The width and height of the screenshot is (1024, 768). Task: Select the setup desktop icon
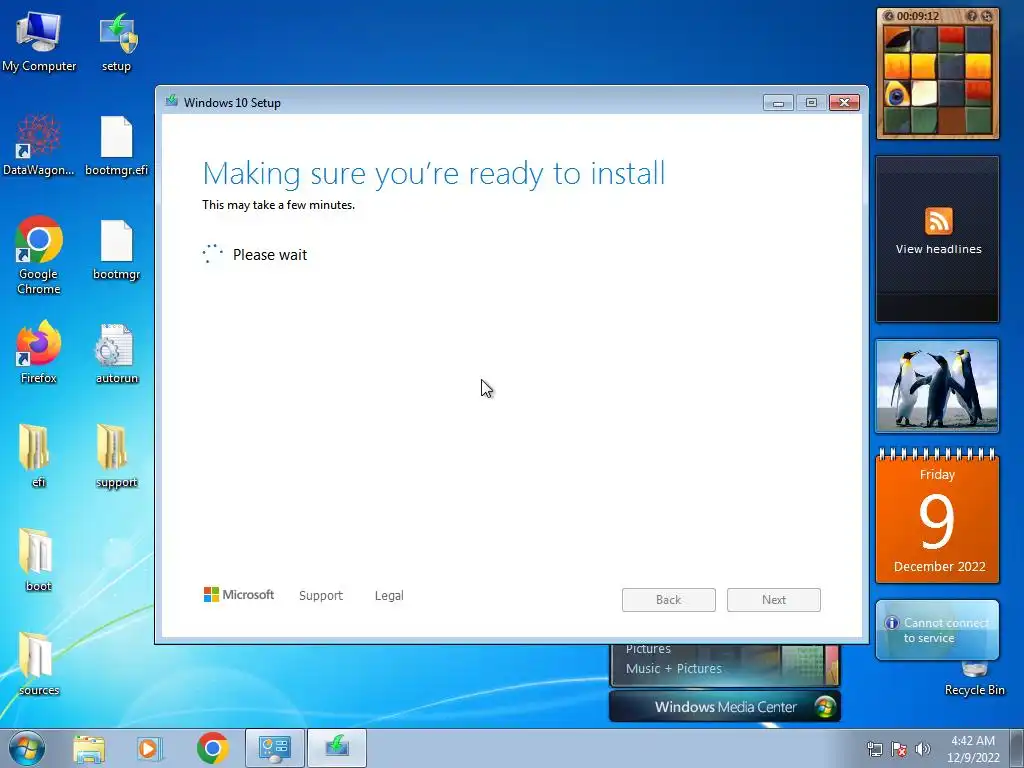click(x=116, y=40)
